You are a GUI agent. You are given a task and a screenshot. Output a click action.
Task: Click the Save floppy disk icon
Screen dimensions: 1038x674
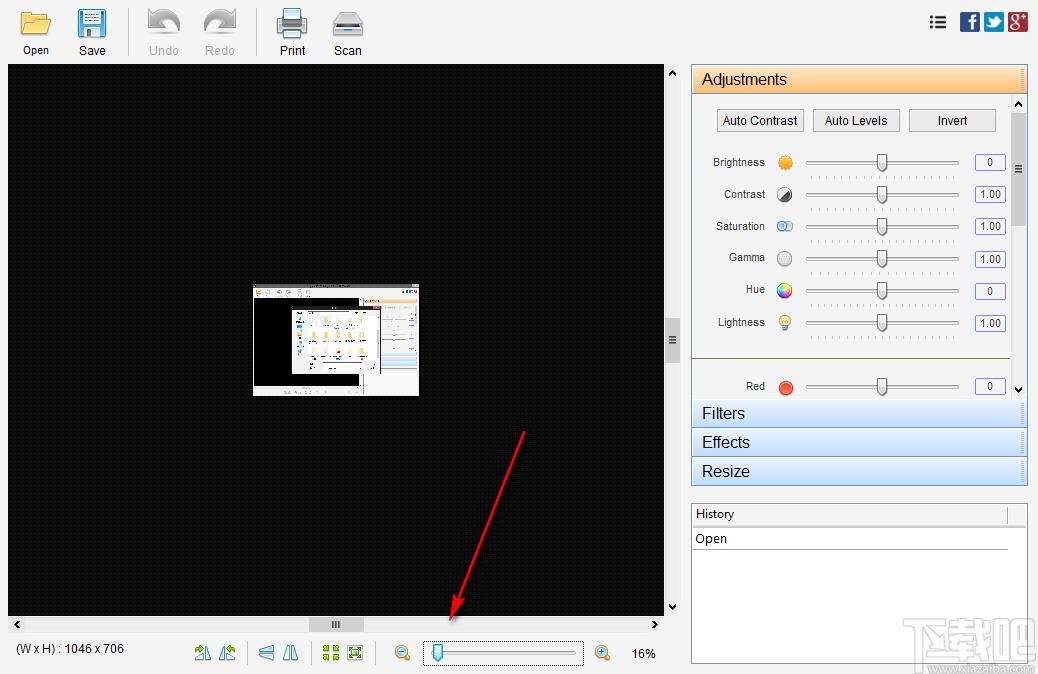click(91, 24)
